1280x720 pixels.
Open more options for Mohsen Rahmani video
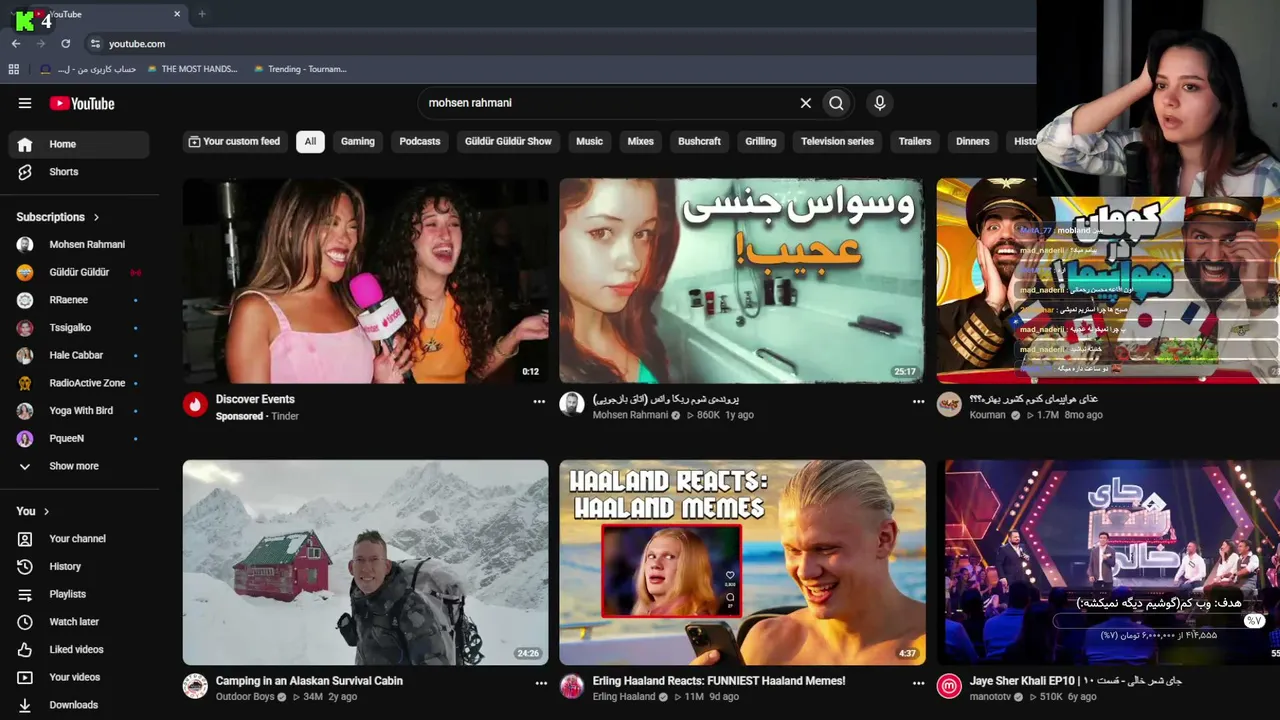point(918,401)
